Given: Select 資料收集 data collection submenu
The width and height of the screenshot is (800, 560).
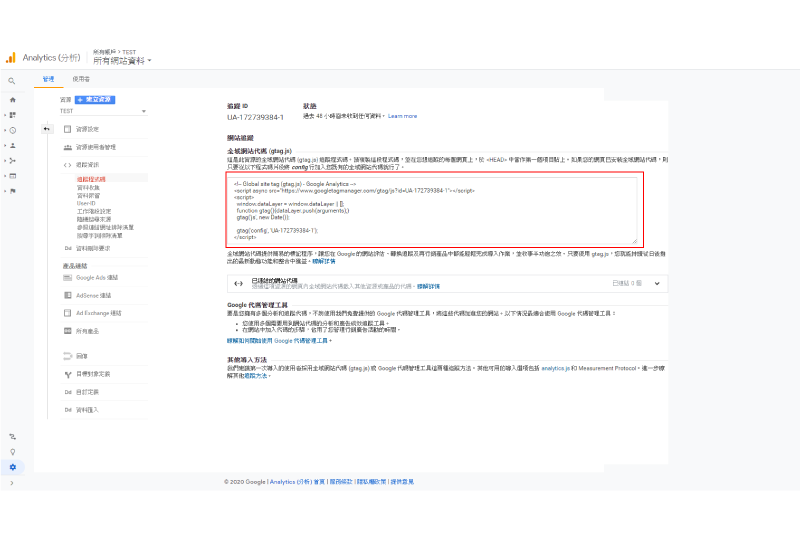Looking at the screenshot, I should point(88,188).
